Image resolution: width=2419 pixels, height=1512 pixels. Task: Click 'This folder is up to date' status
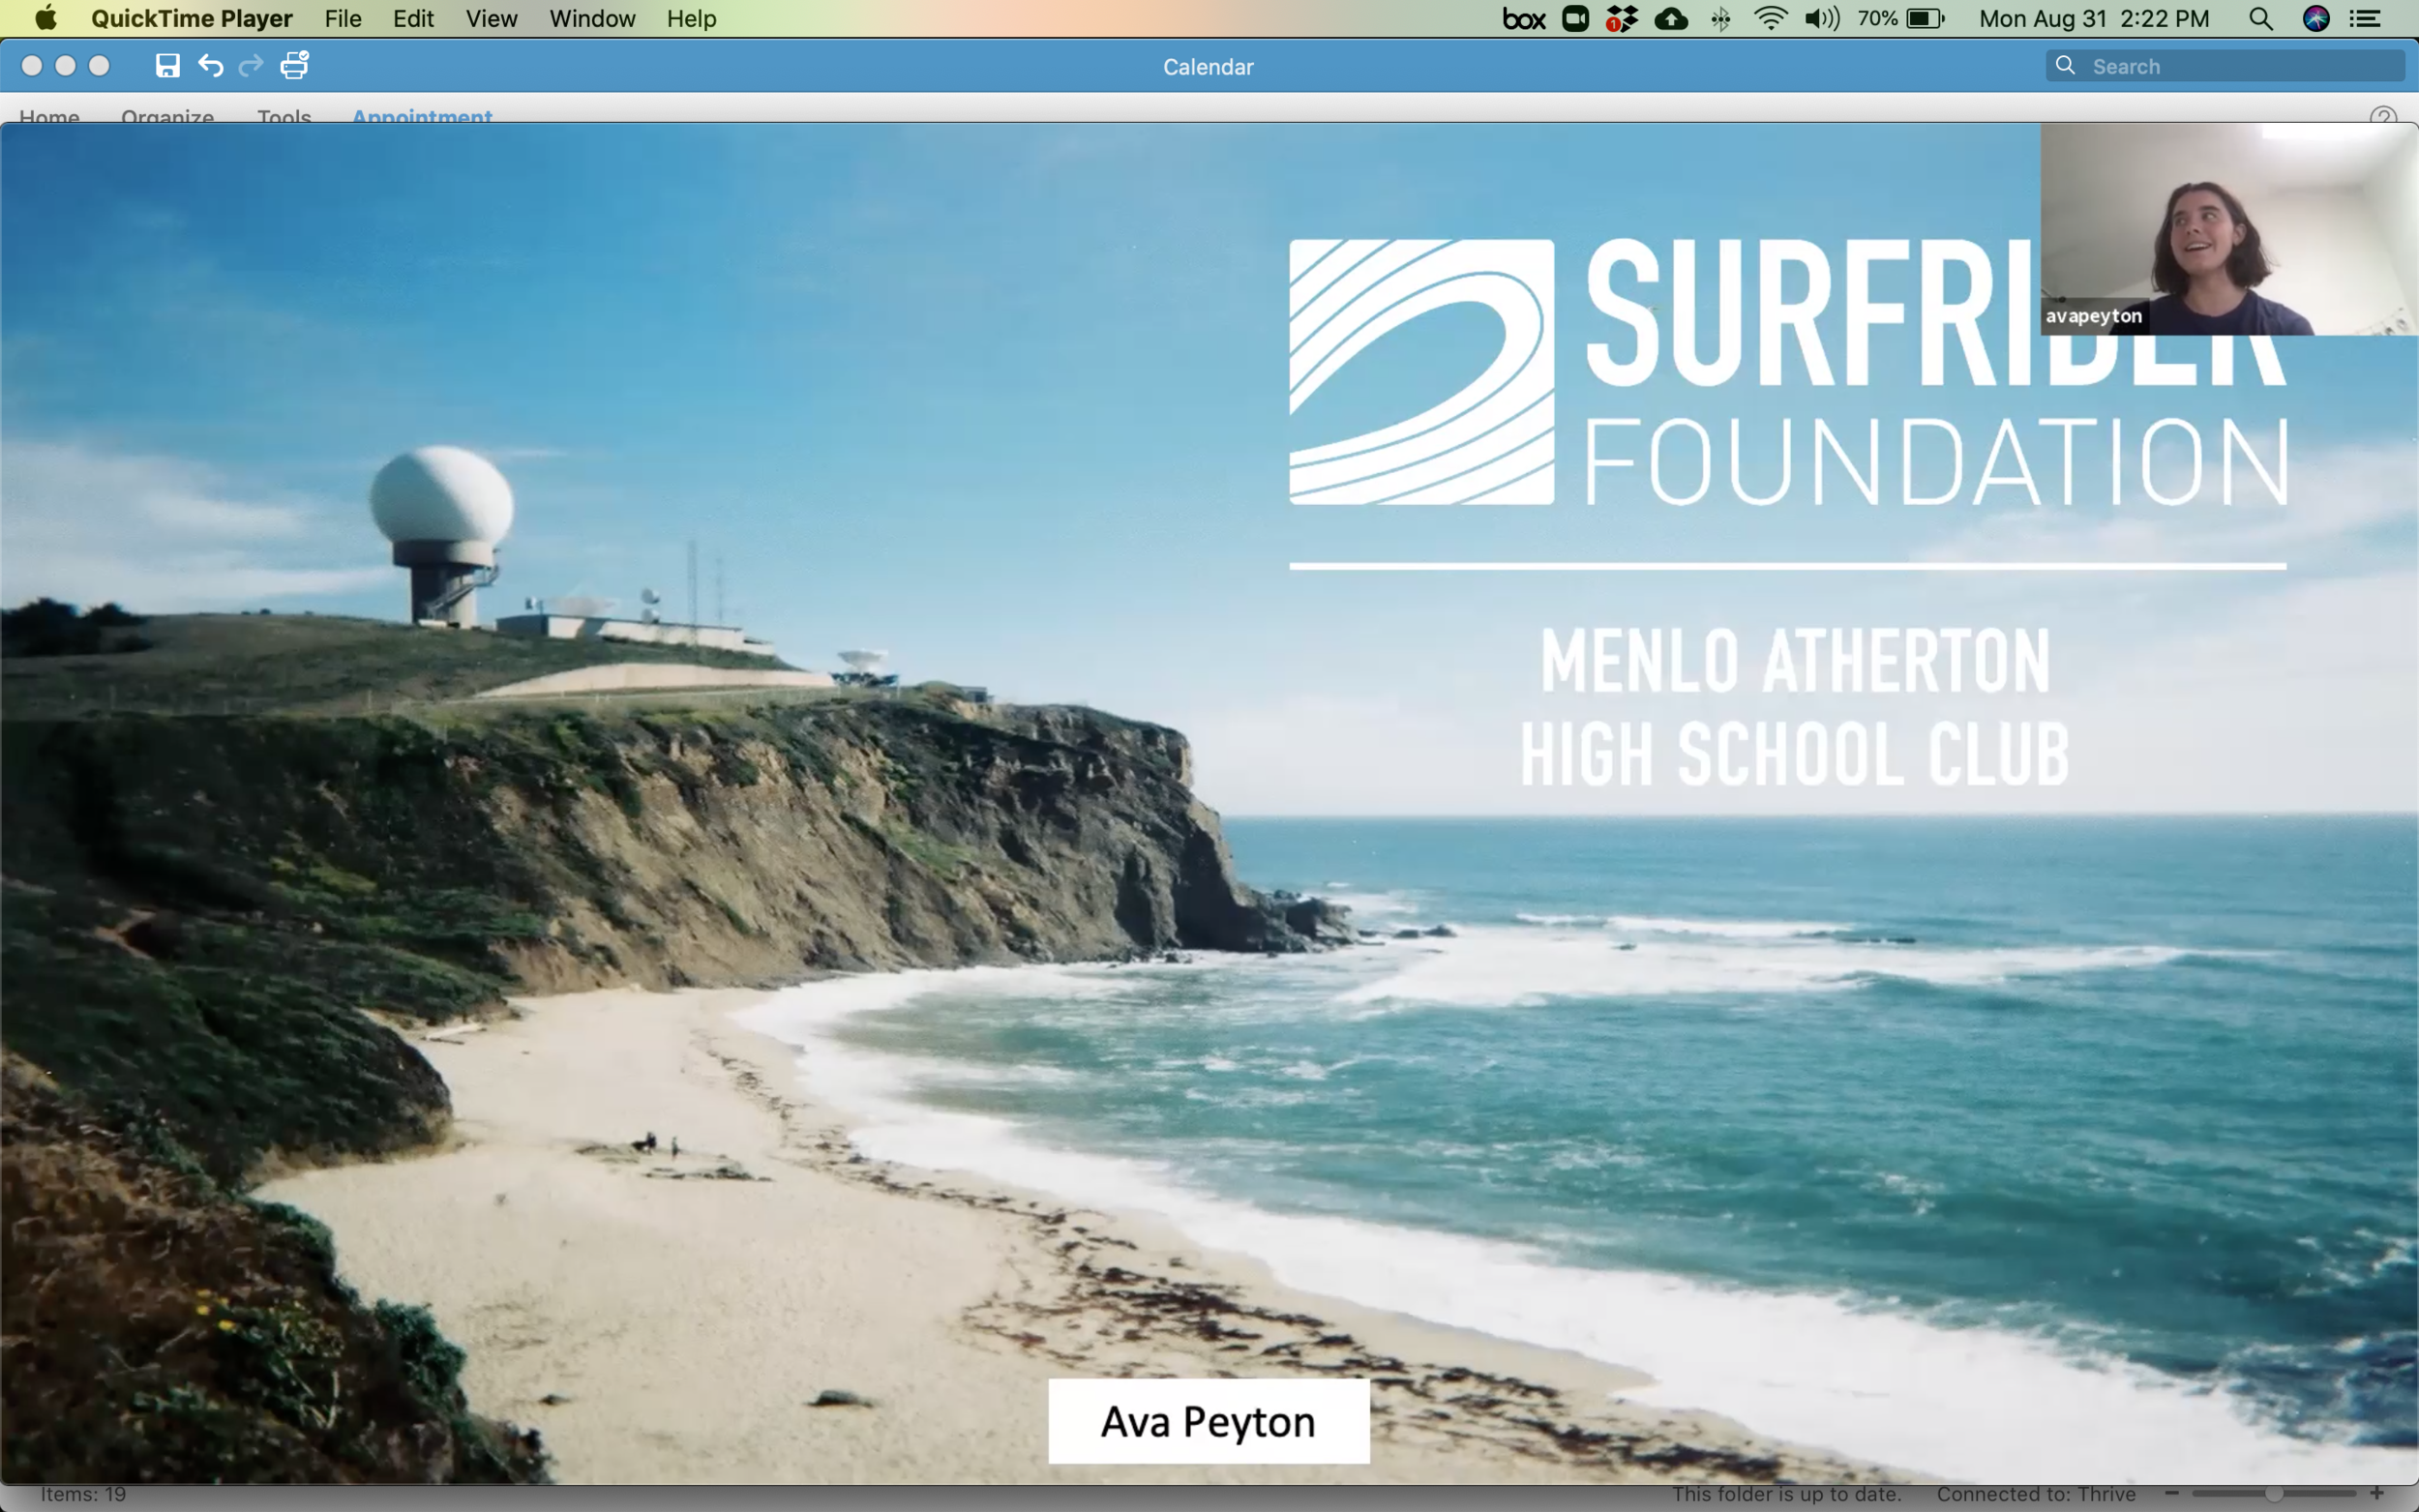pos(1786,1494)
